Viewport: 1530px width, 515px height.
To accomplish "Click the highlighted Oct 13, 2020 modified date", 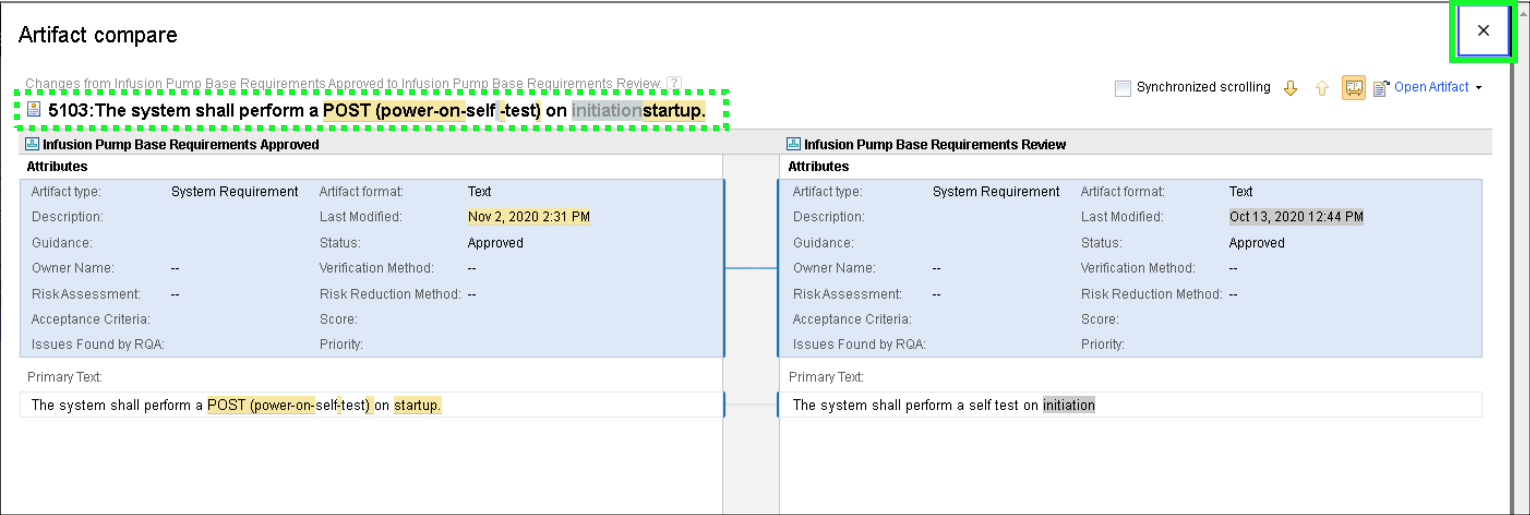I will [x=1296, y=217].
